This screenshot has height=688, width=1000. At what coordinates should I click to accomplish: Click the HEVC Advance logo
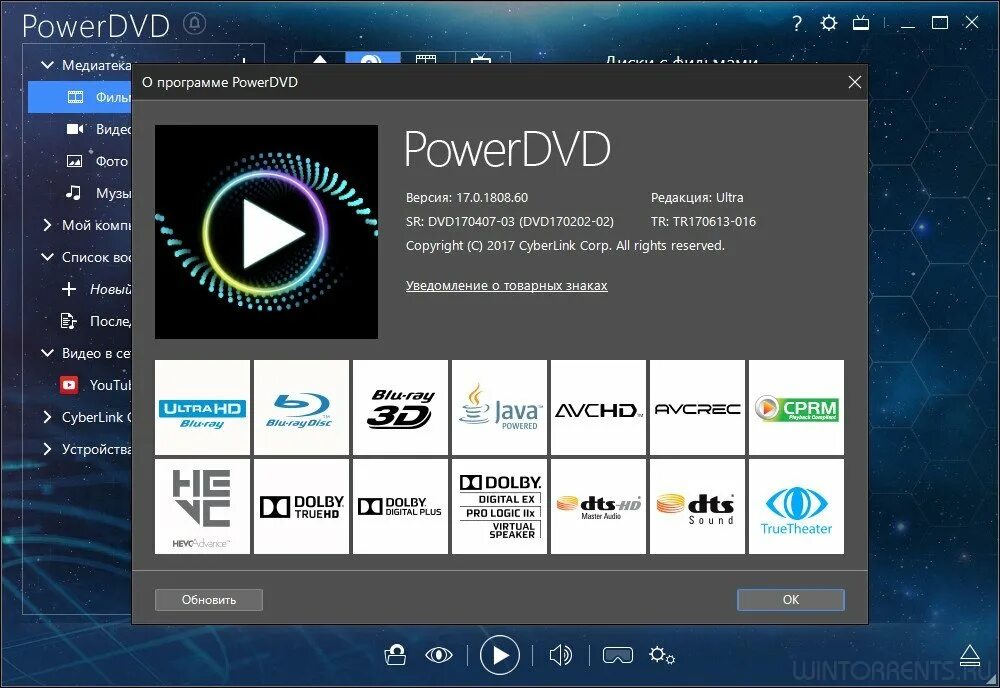pos(202,506)
